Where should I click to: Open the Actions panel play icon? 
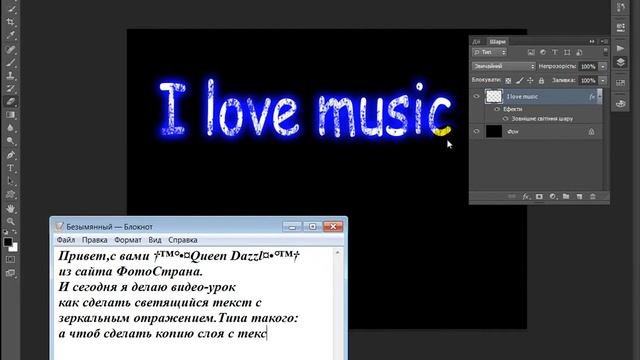[x=620, y=48]
